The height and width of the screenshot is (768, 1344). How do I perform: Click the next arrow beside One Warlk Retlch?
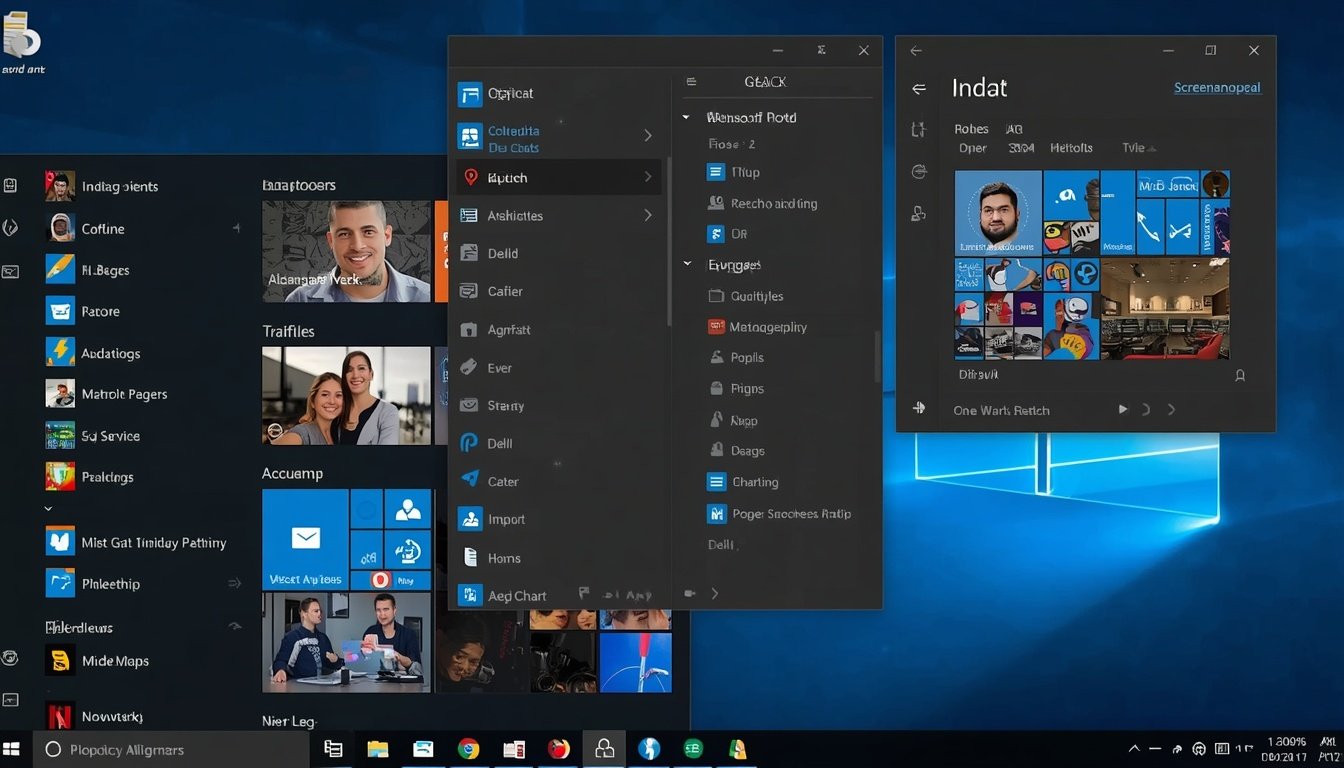(x=1171, y=410)
